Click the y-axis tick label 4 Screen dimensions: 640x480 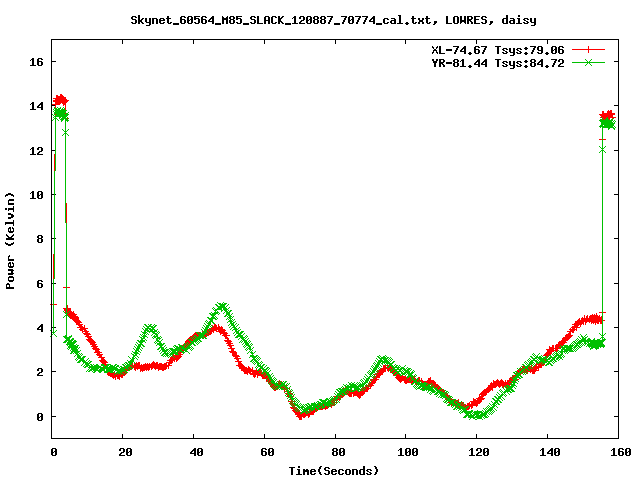point(40,328)
